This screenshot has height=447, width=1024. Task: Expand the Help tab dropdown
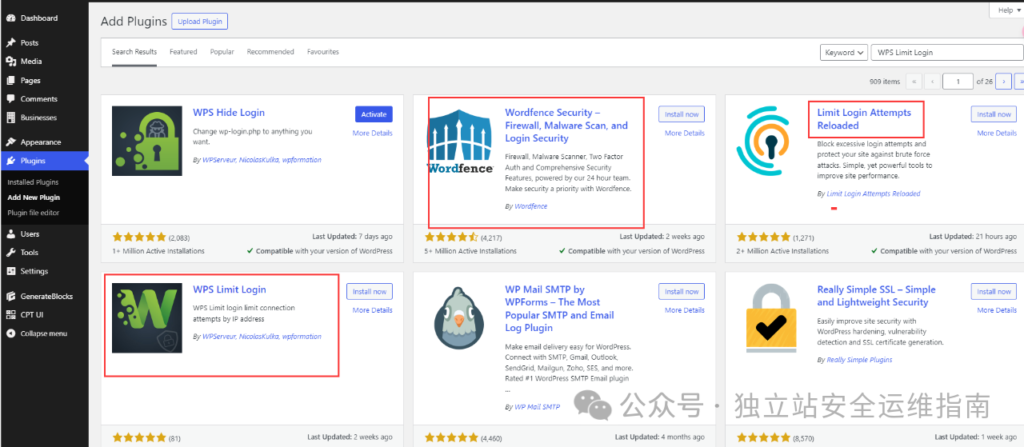[1008, 10]
